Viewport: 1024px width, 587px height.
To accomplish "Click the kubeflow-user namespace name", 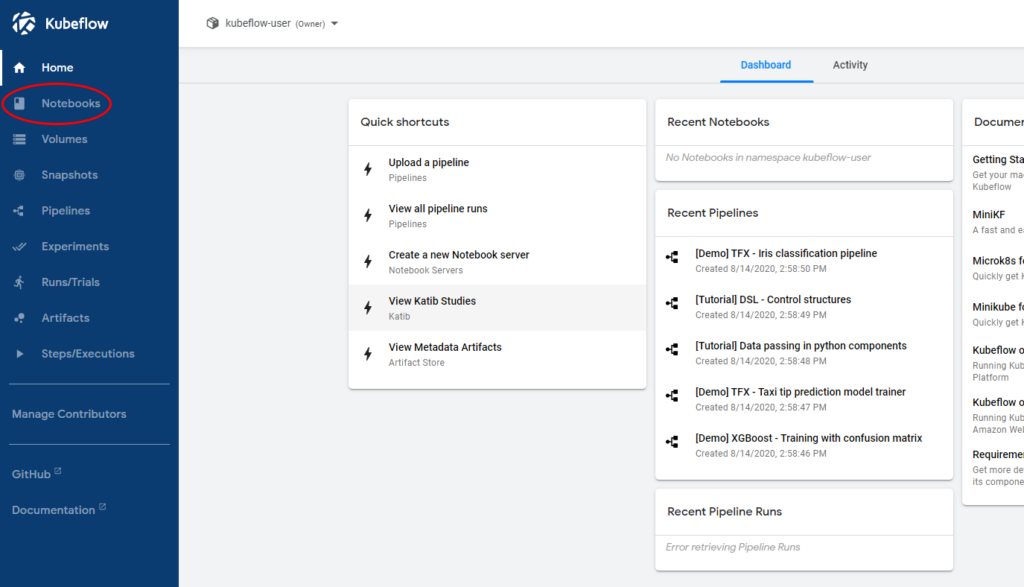I will tap(258, 24).
